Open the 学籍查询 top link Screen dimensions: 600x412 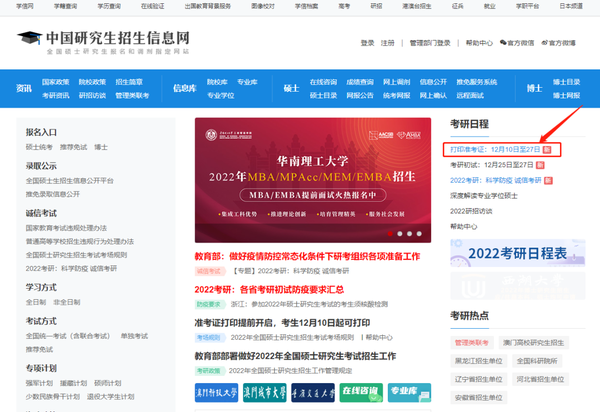click(65, 6)
